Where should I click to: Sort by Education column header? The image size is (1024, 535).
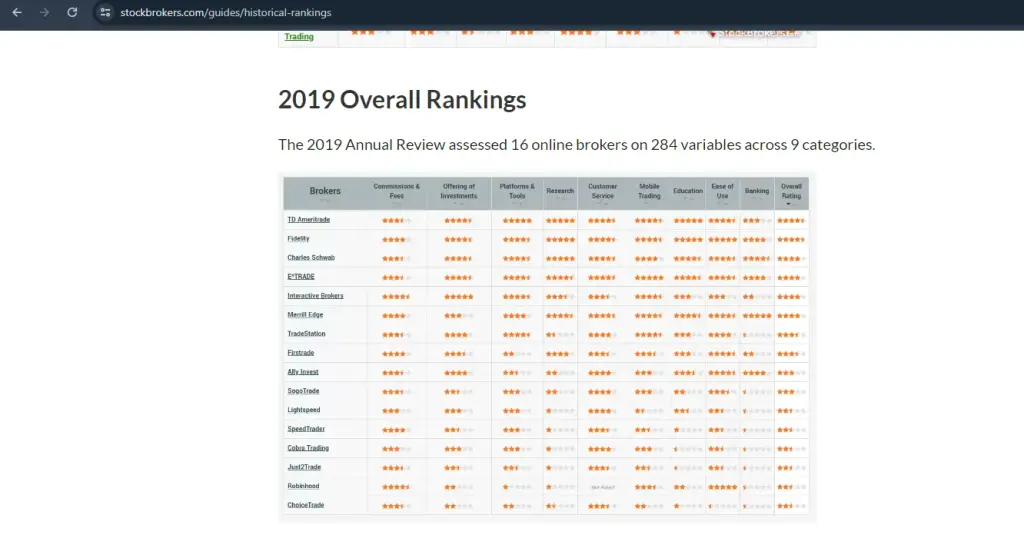[688, 191]
